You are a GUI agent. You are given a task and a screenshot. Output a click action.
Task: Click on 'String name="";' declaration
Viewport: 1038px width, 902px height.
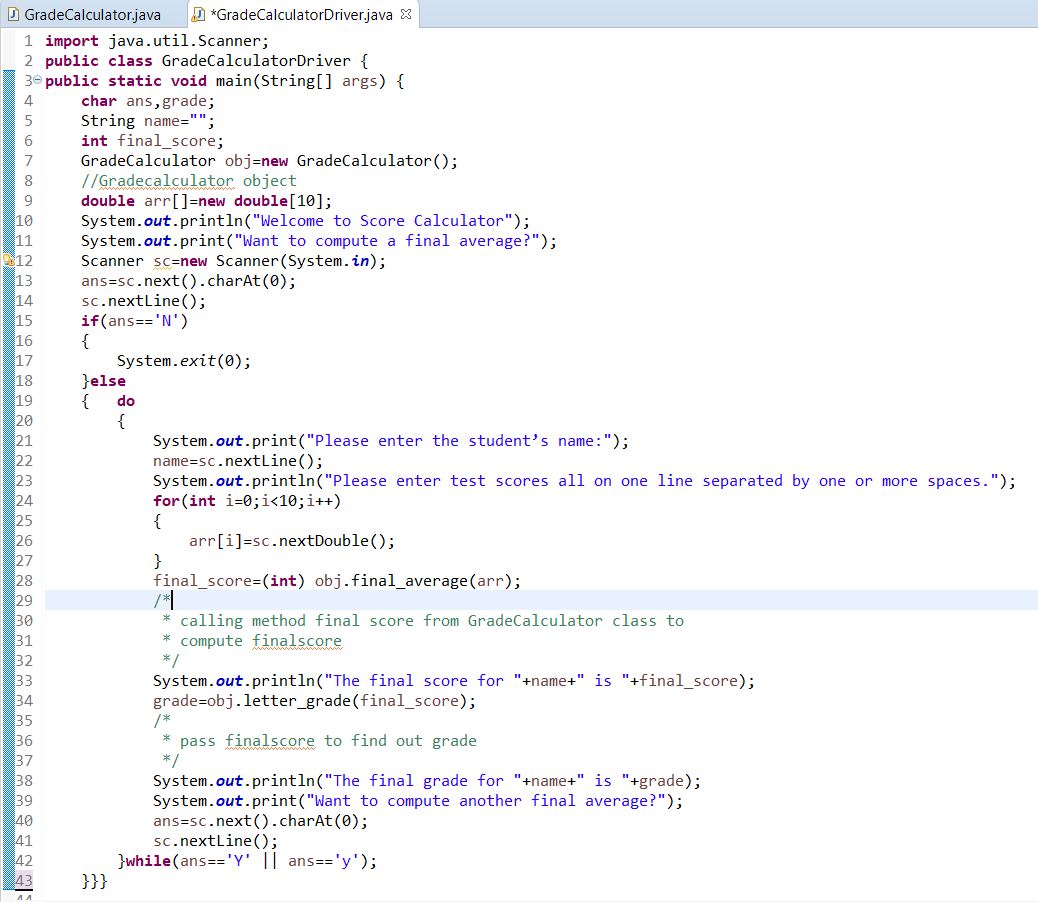pyautogui.click(x=148, y=121)
